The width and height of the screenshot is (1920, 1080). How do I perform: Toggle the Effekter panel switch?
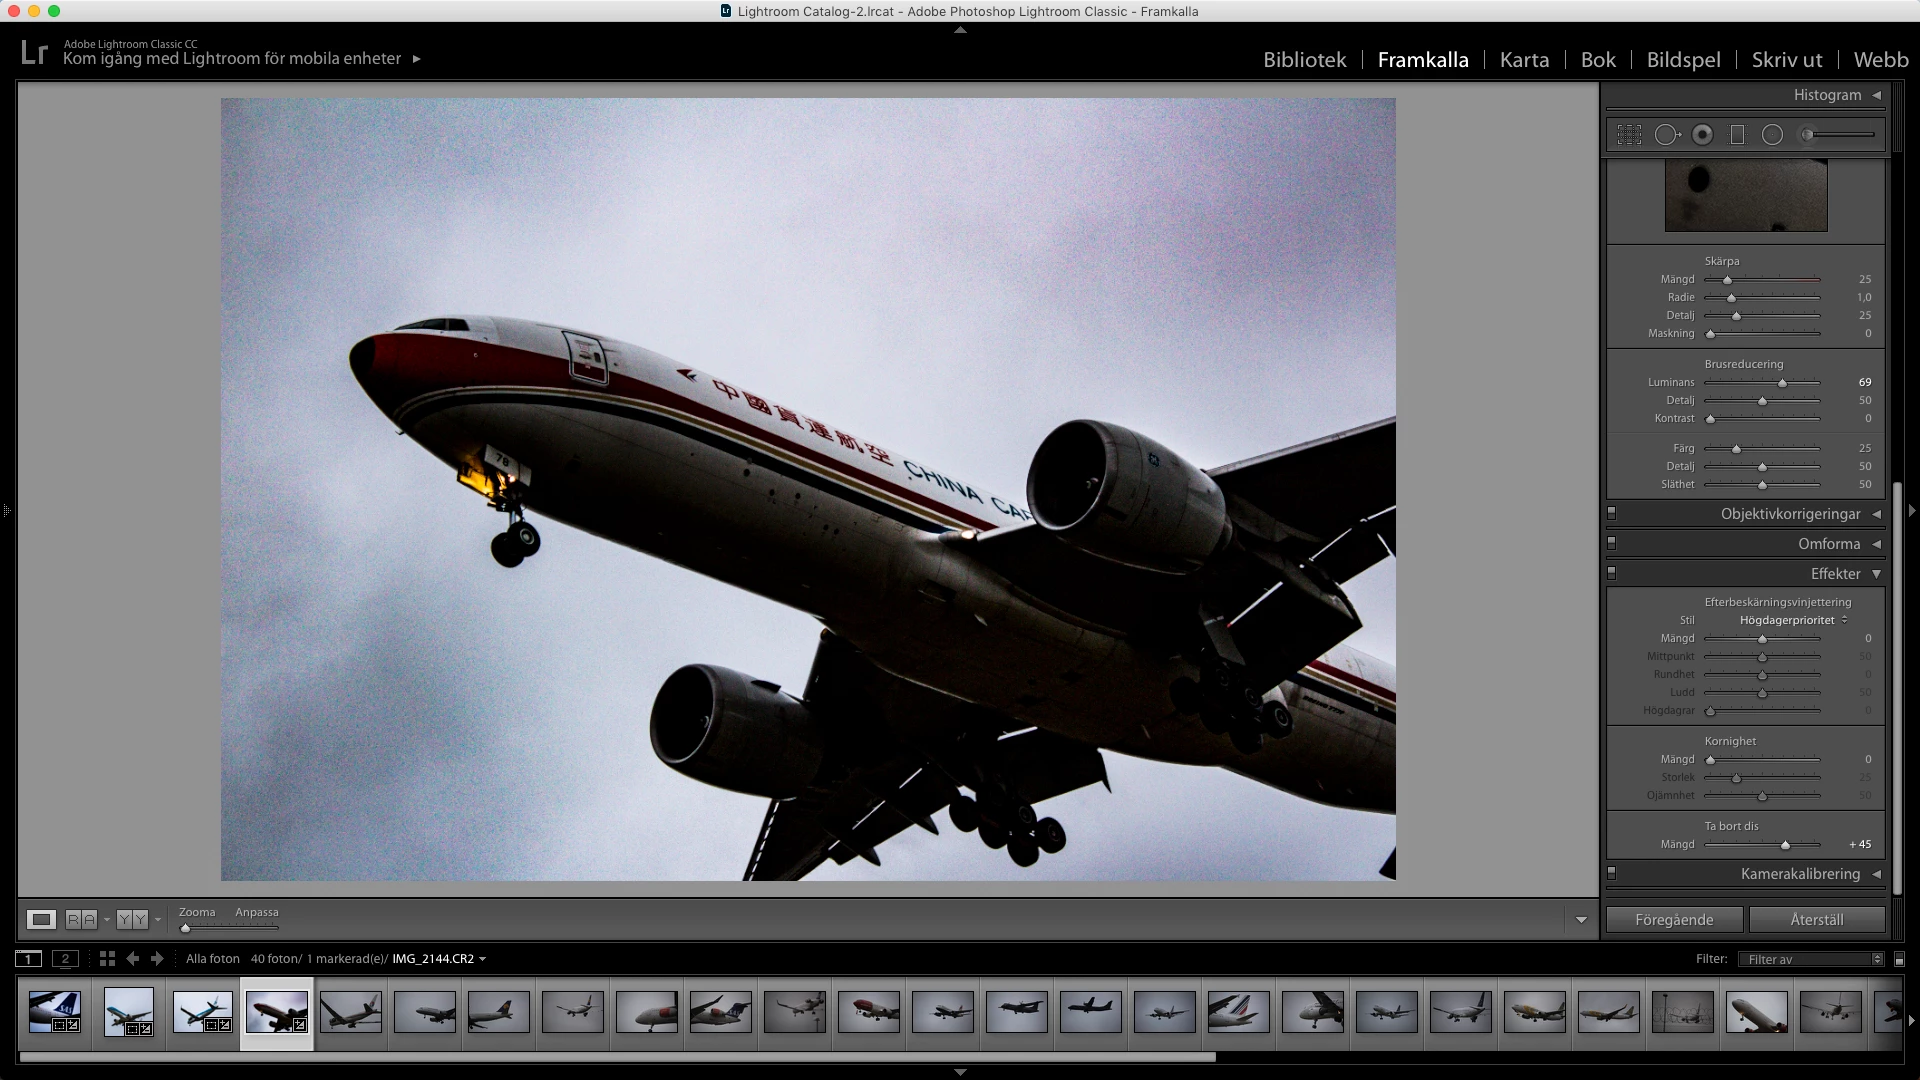pyautogui.click(x=1611, y=573)
